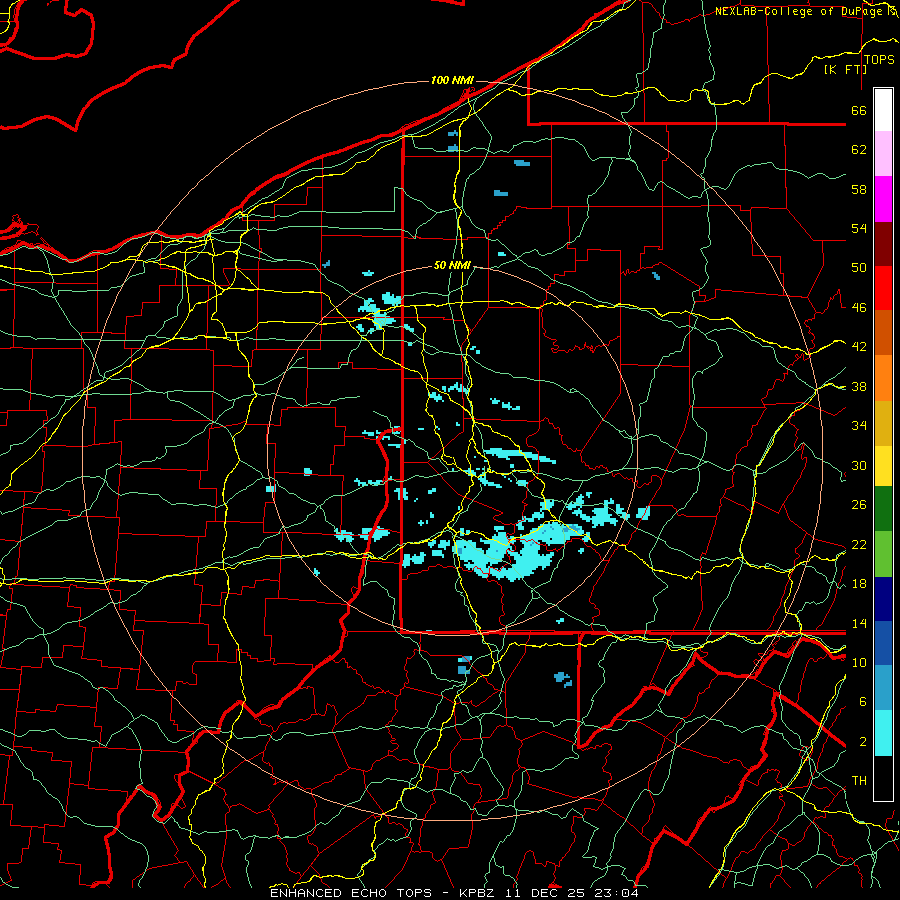
Task: Click the dark orange color scale segment
Action: coord(883,333)
